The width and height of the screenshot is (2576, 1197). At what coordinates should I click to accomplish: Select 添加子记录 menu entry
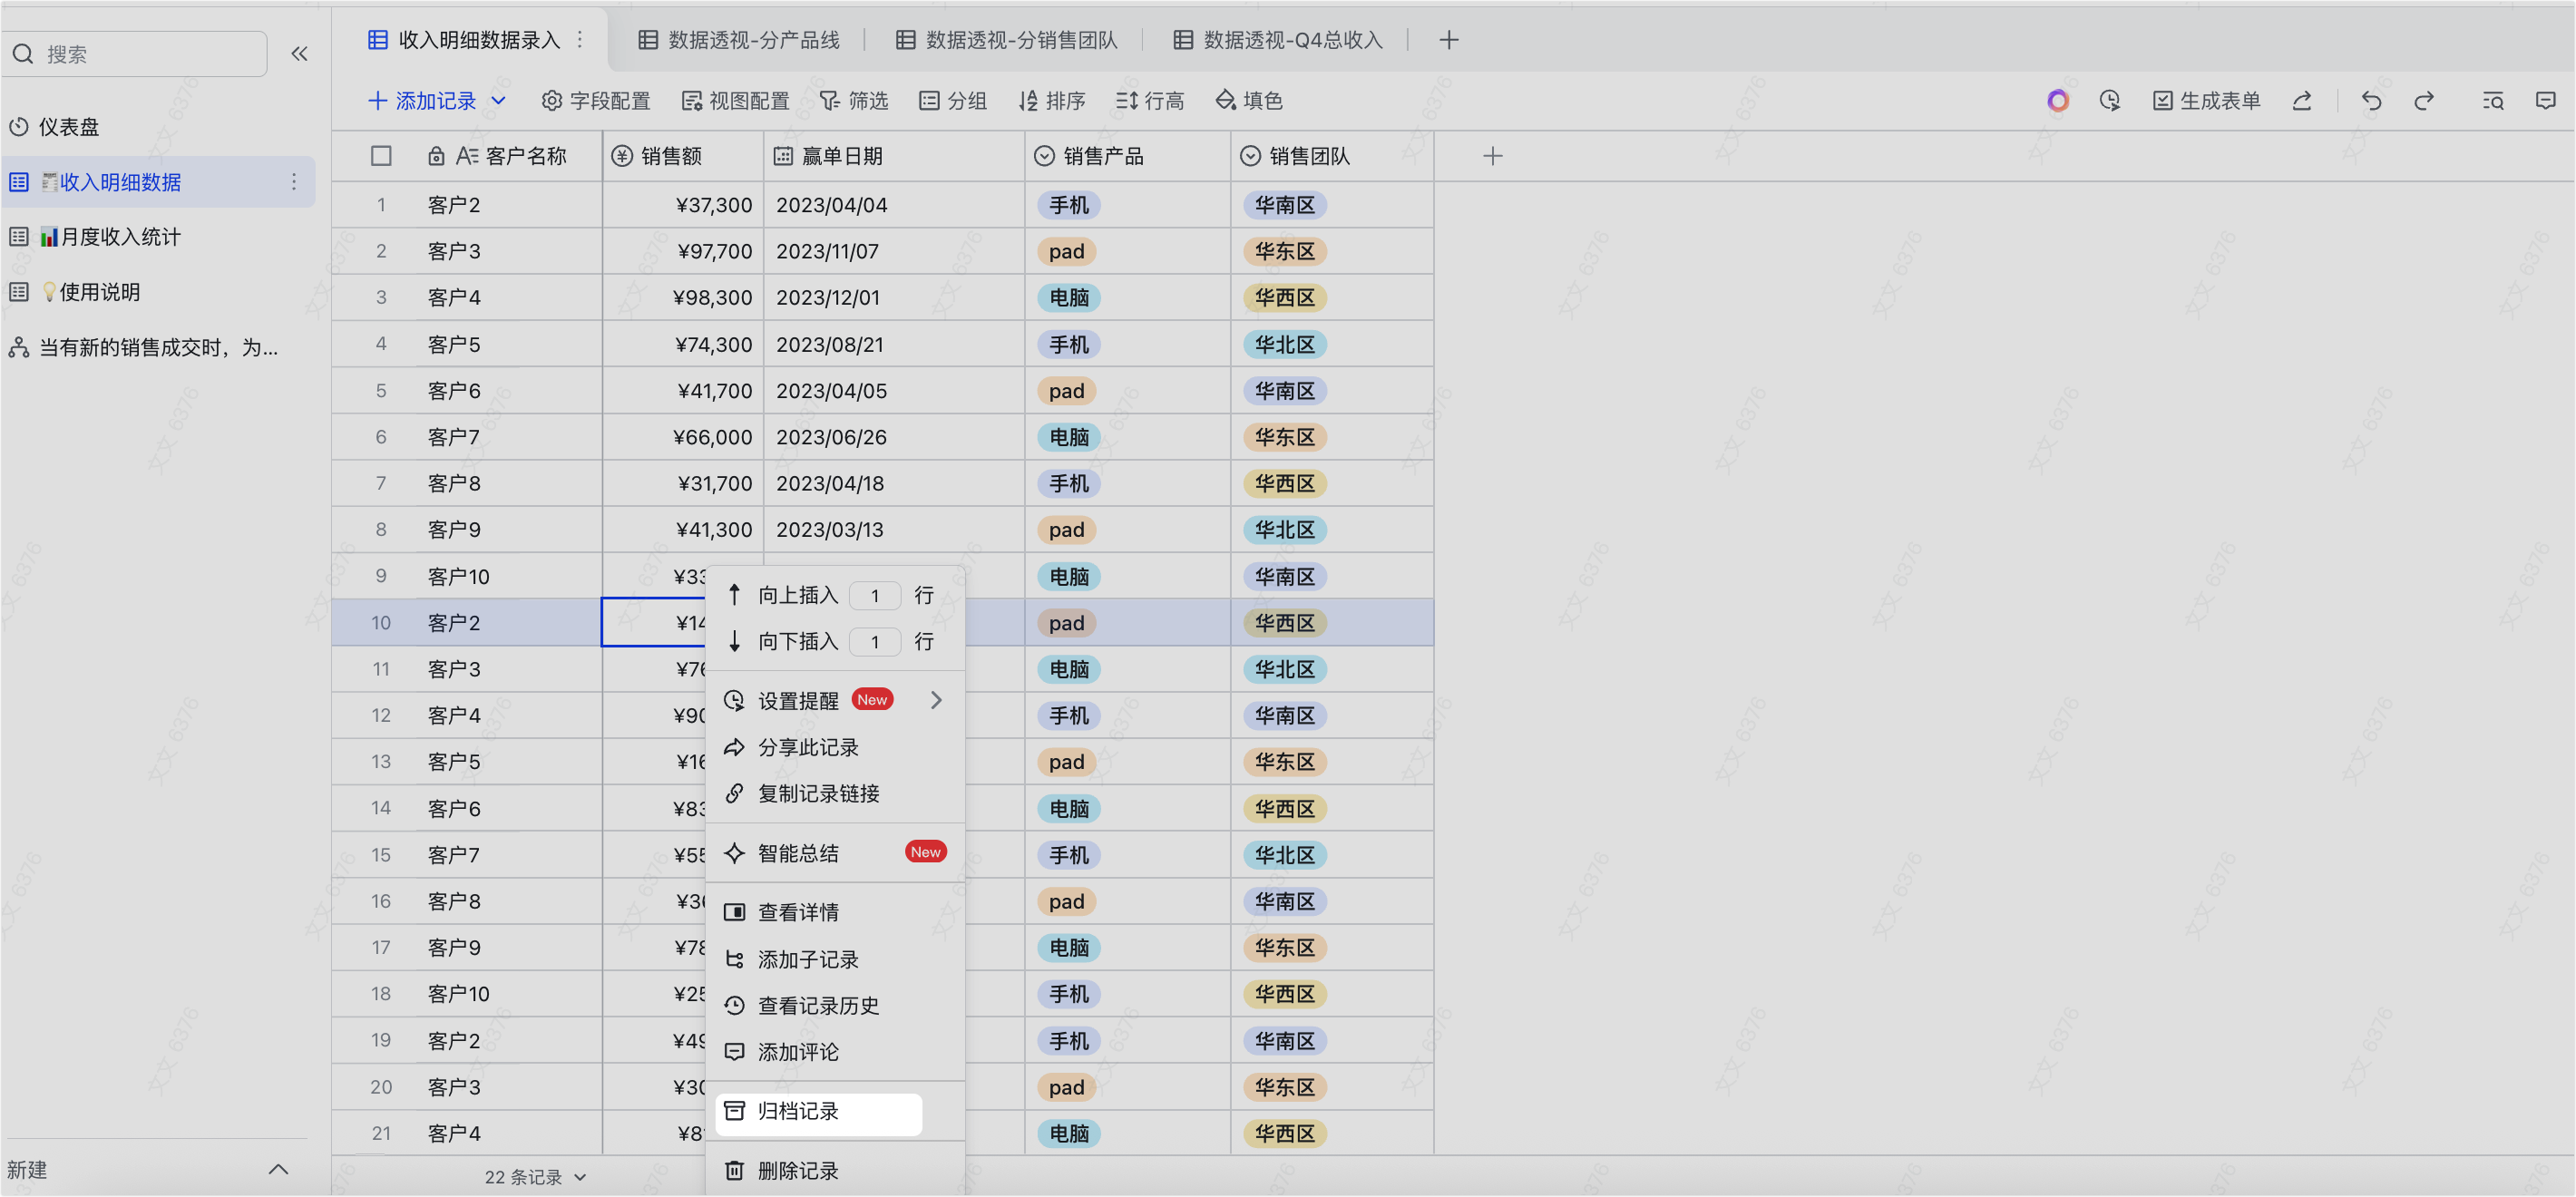(835, 960)
